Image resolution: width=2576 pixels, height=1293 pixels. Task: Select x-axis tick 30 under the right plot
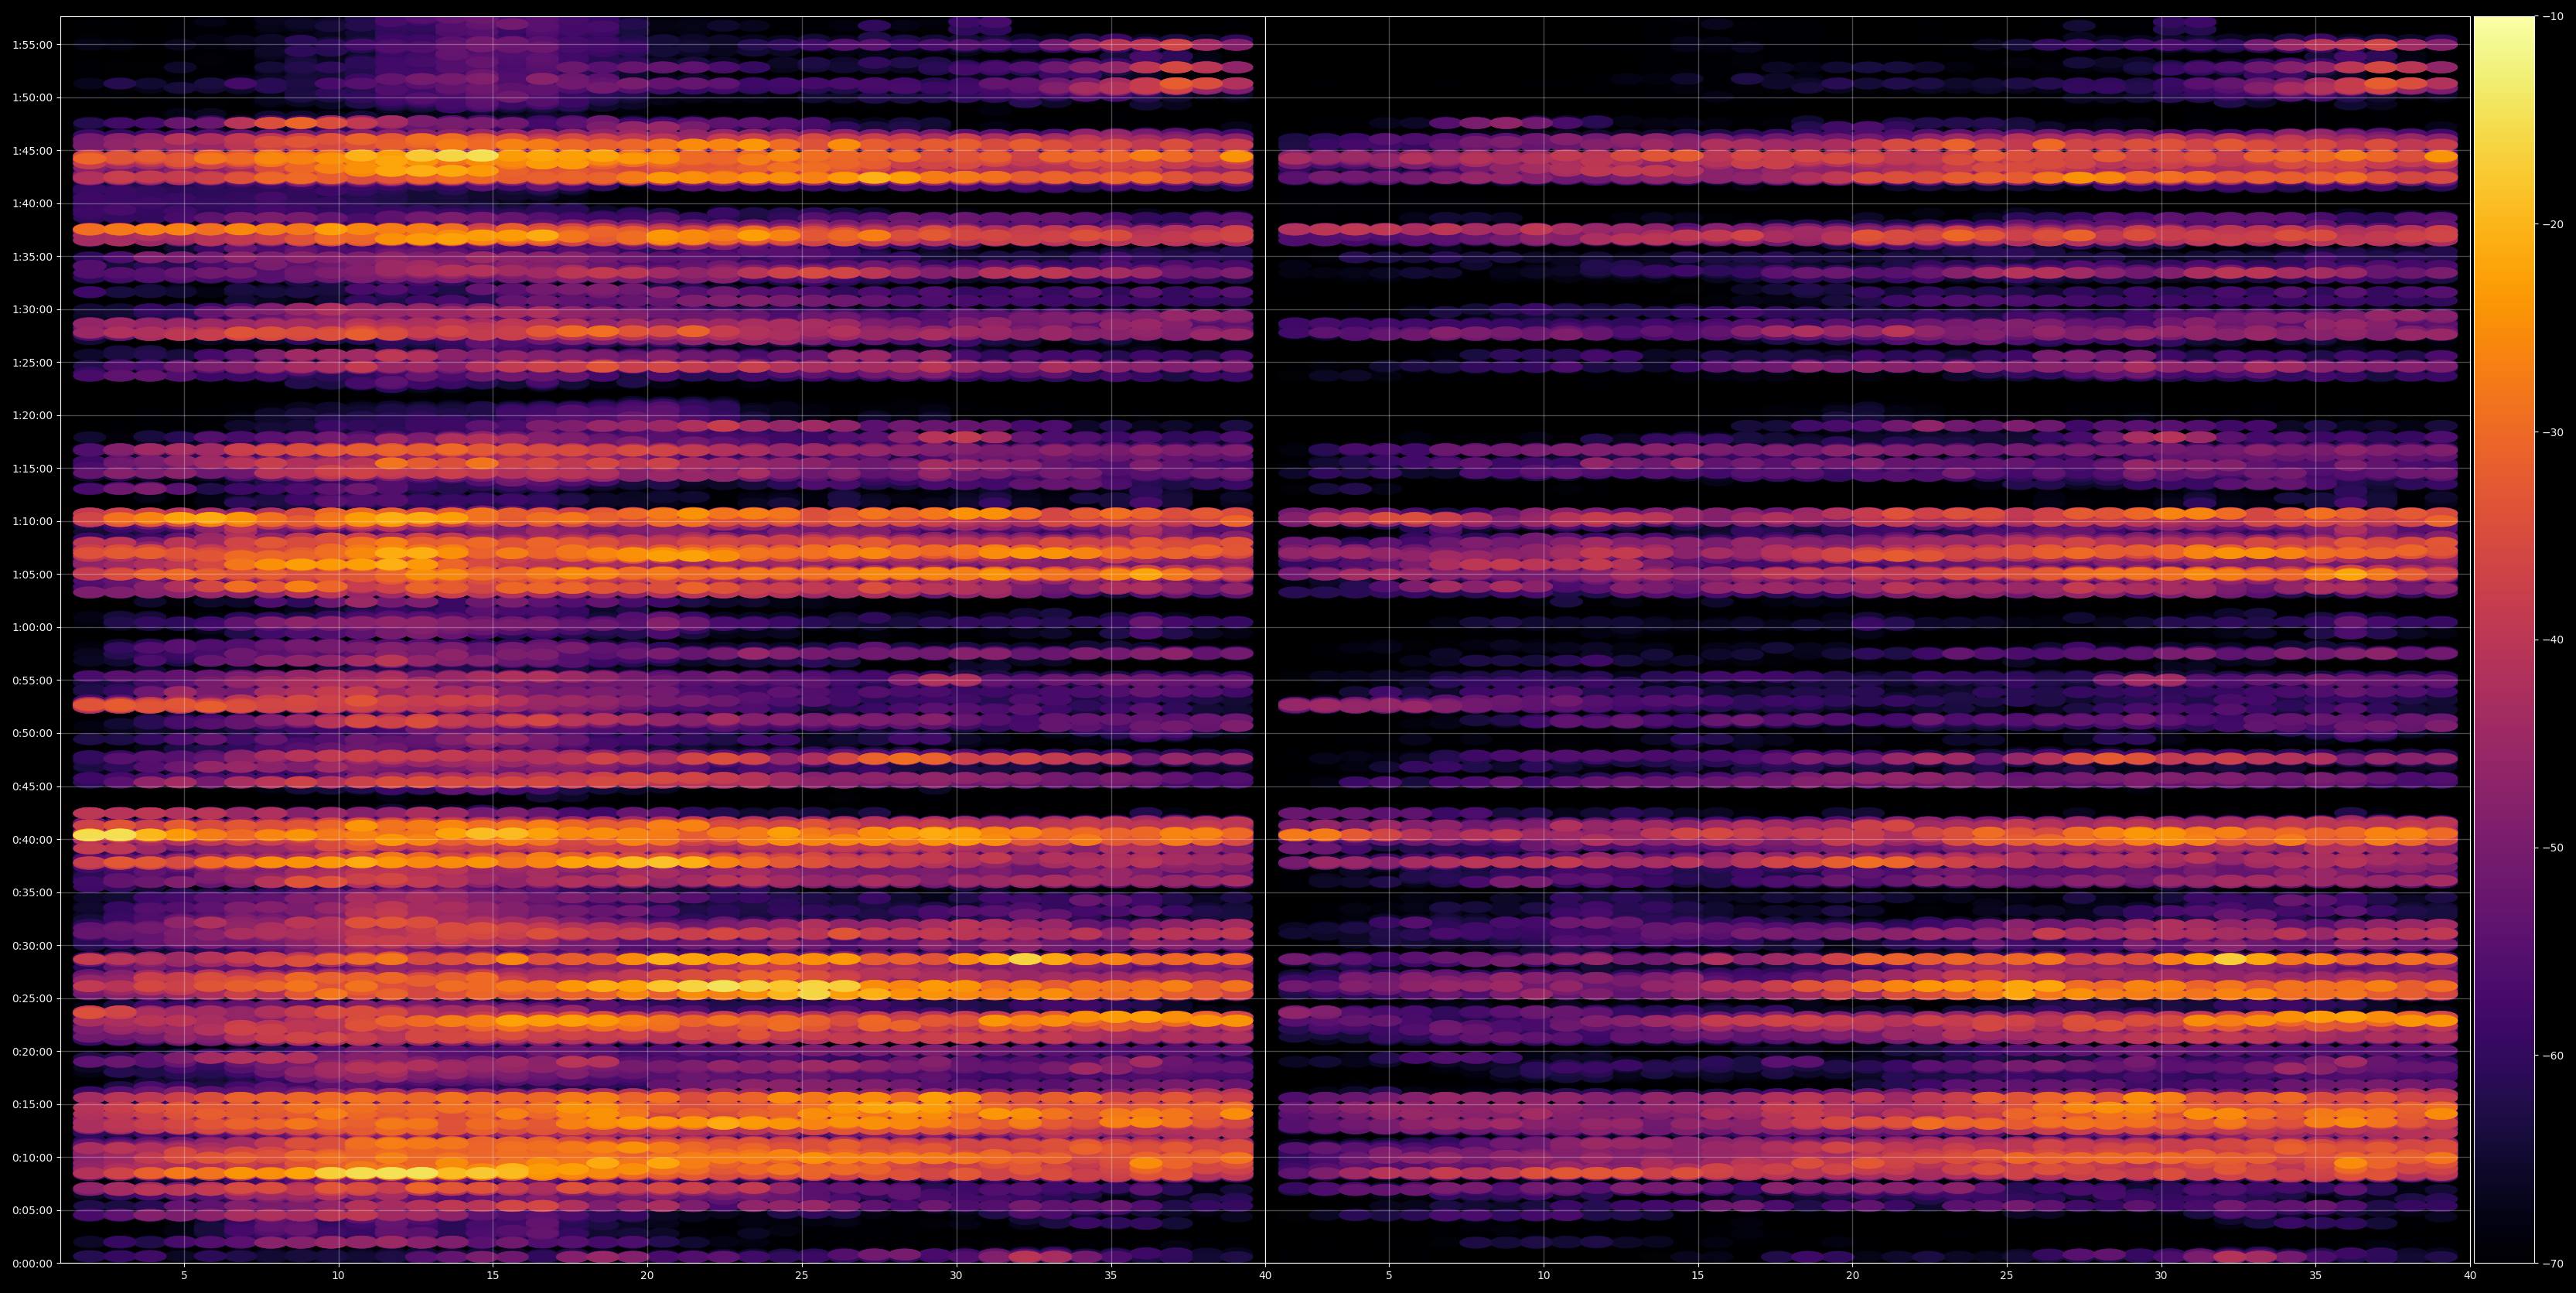2161,1275
